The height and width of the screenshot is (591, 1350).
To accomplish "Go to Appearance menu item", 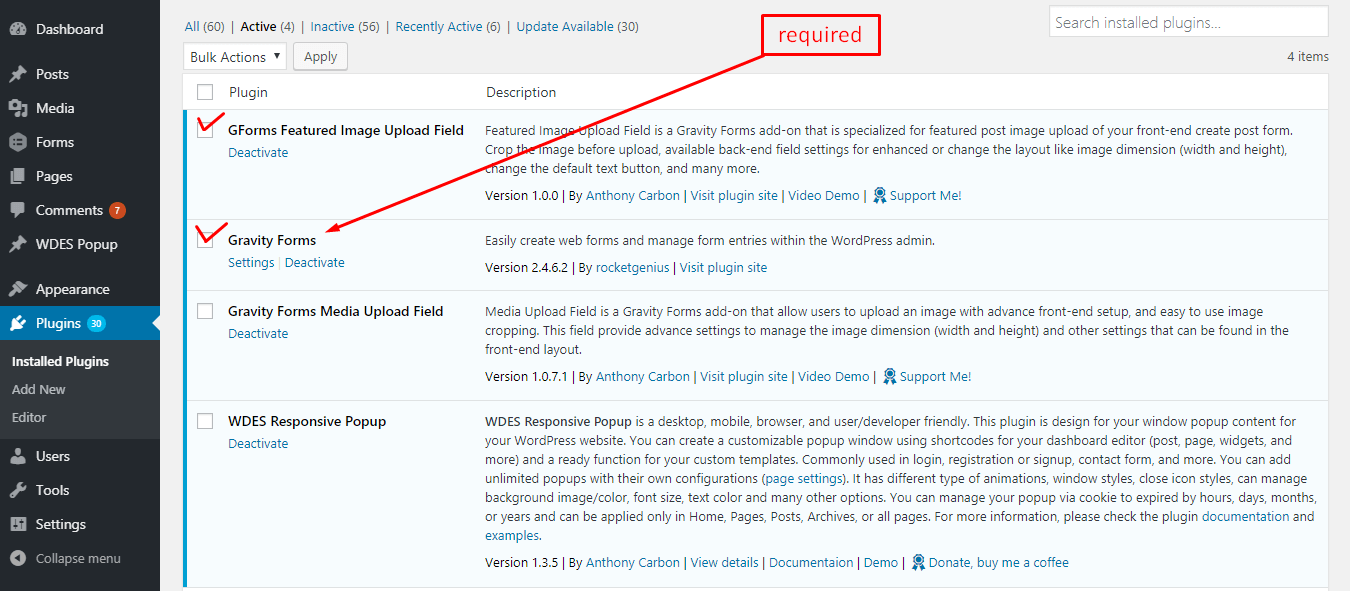I will pos(80,289).
